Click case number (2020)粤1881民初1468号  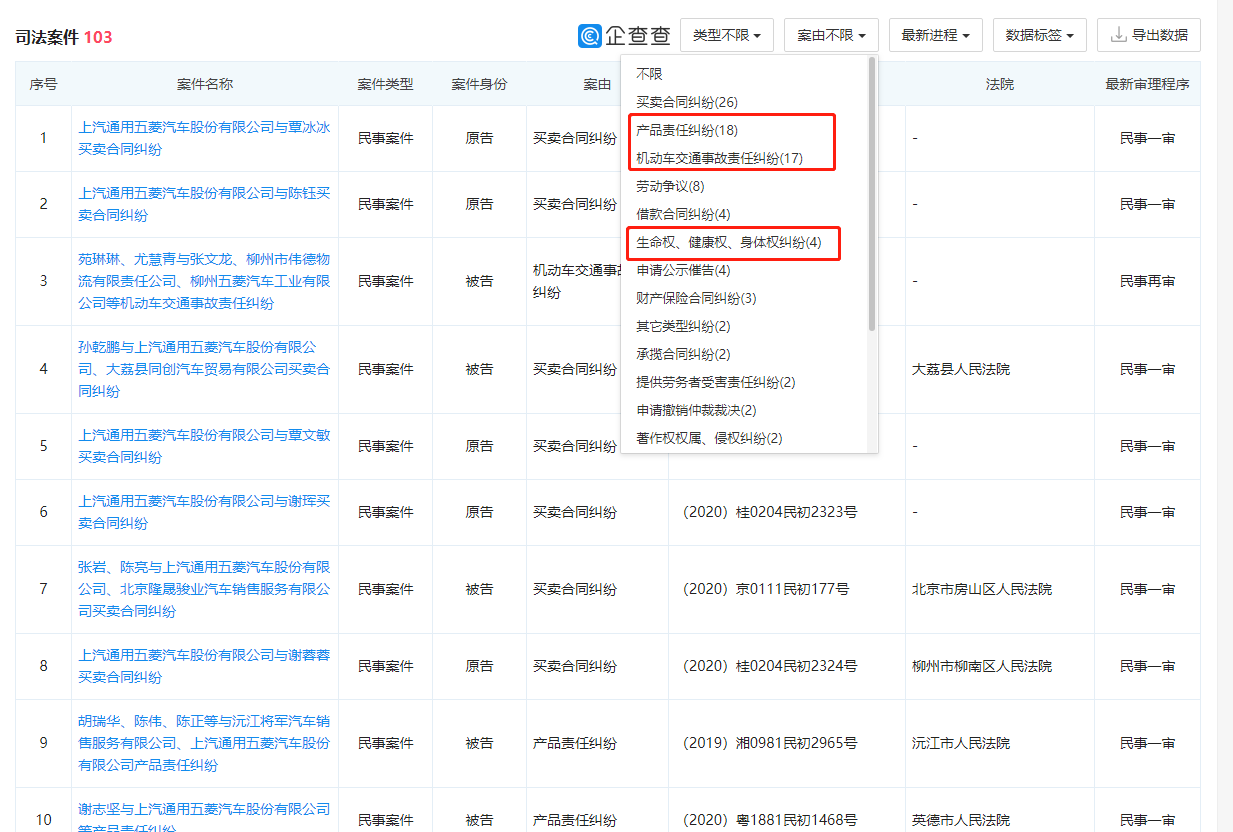coord(769,820)
